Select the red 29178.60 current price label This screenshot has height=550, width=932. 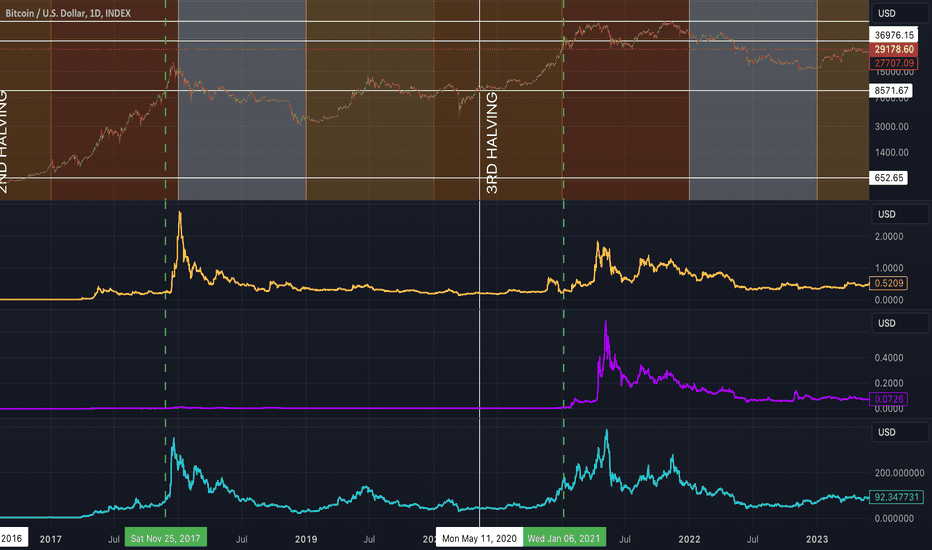[x=893, y=49]
